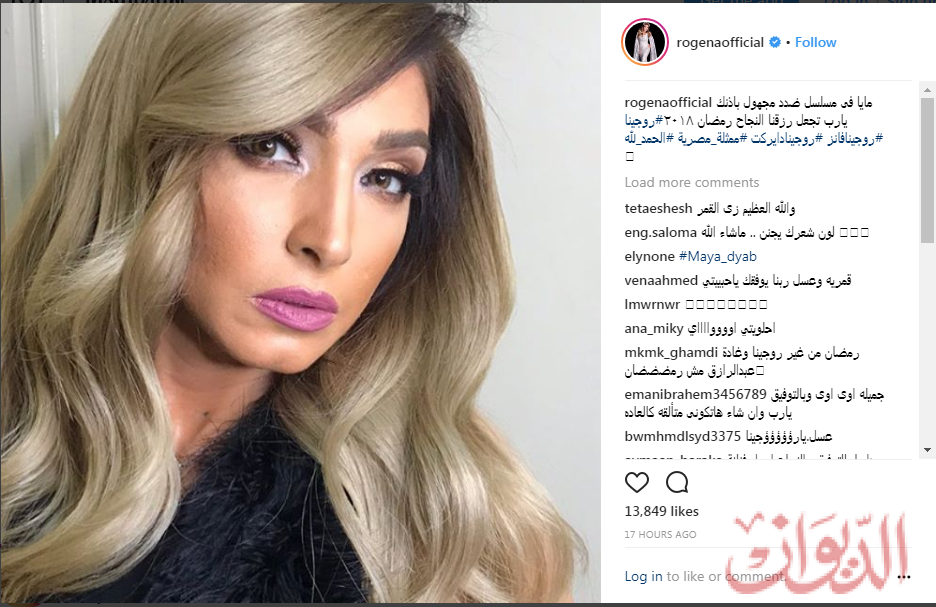Click the Follow link
This screenshot has width=936, height=607.
tap(815, 42)
